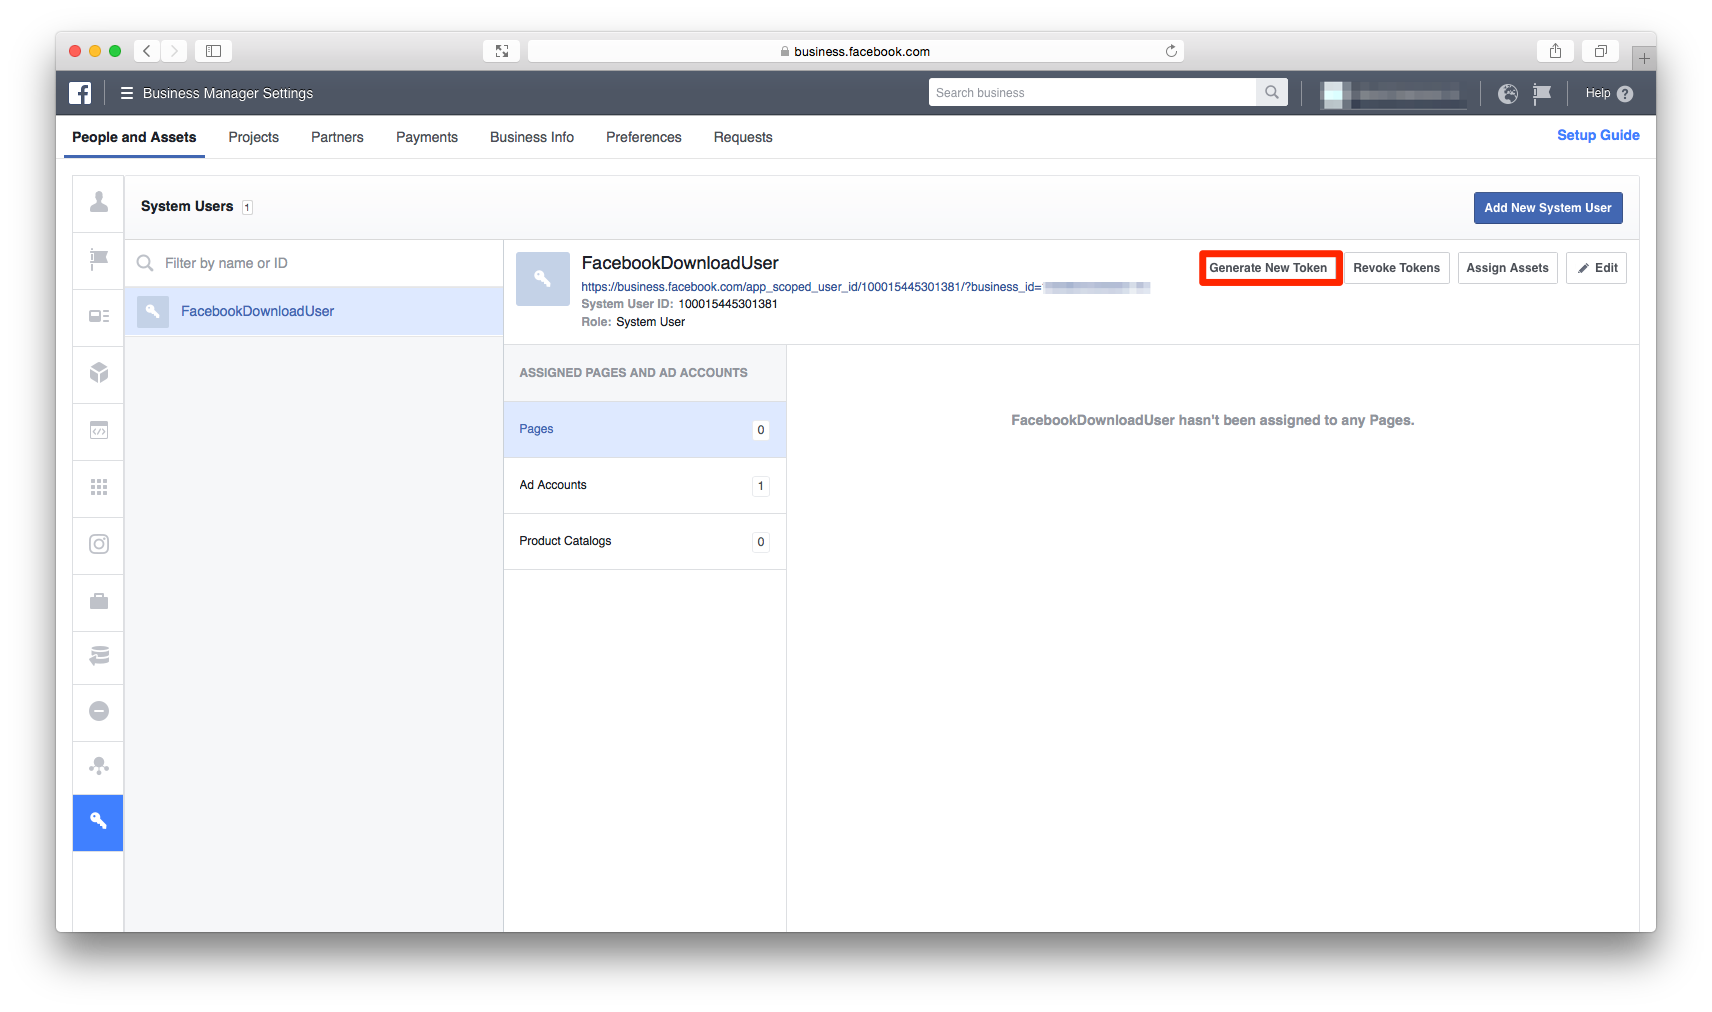This screenshot has height=1012, width=1712.
Task: Open the business.facebook.com scoped user URL link
Action: [x=866, y=287]
